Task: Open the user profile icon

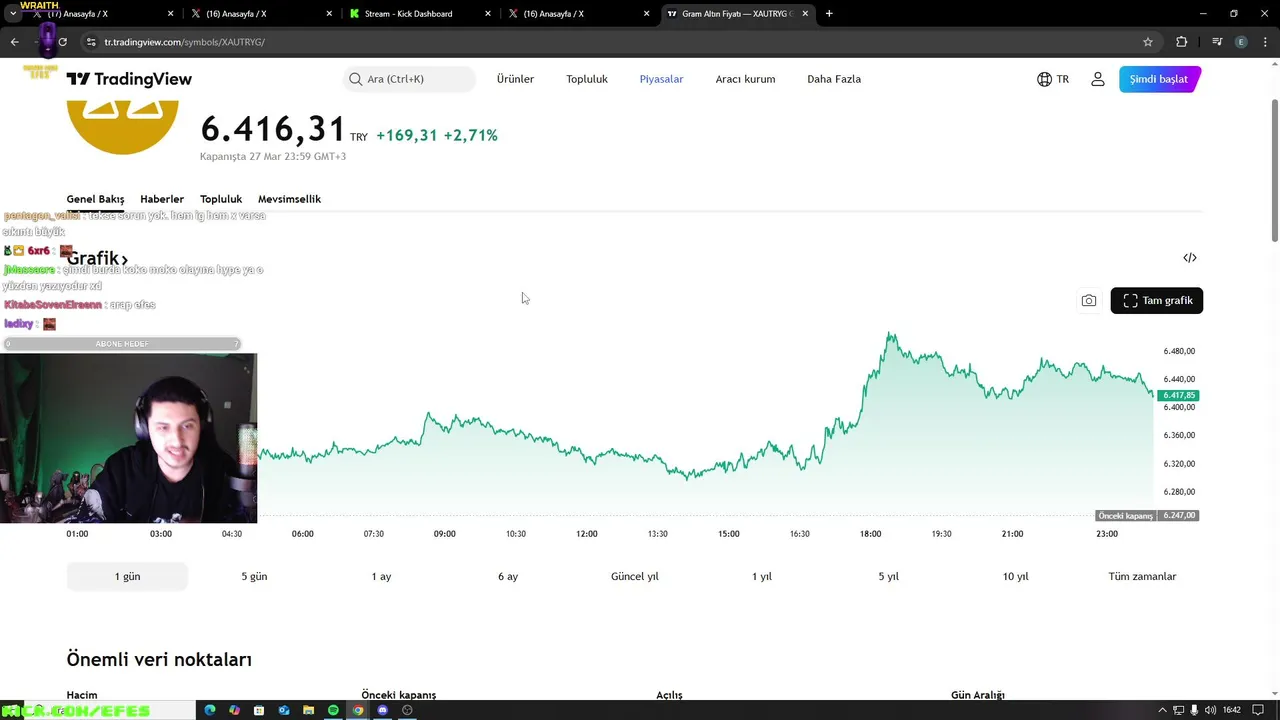Action: coord(1098,79)
